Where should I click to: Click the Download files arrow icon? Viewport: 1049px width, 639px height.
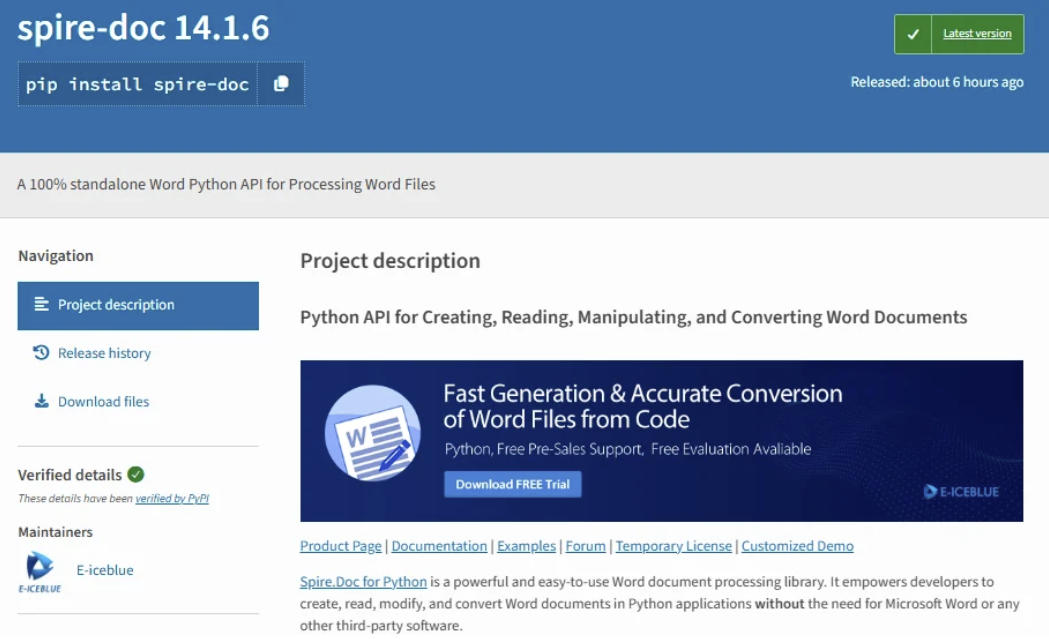pyautogui.click(x=41, y=401)
